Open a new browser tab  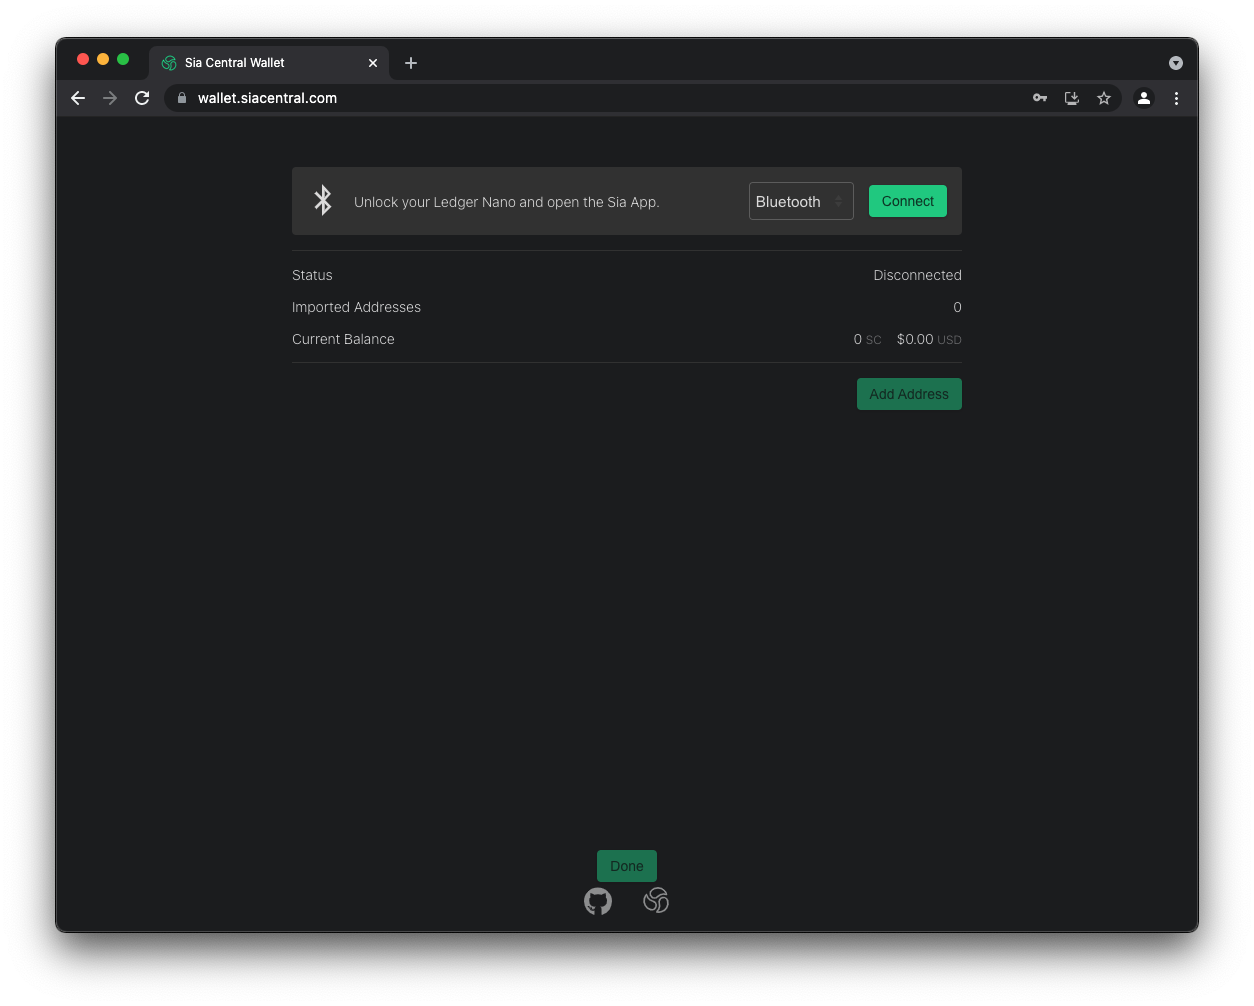[411, 63]
